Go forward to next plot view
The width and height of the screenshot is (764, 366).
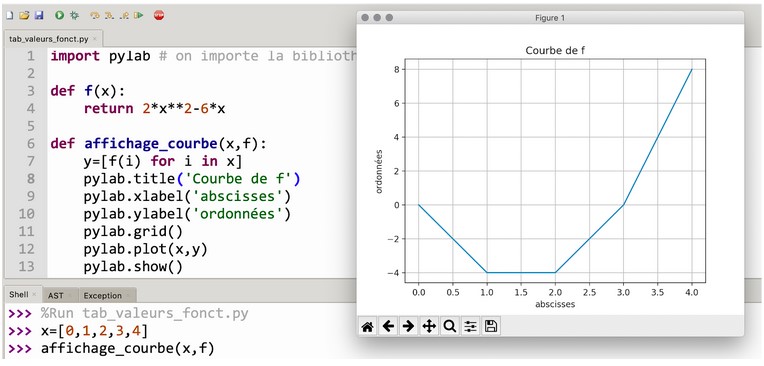click(x=408, y=327)
